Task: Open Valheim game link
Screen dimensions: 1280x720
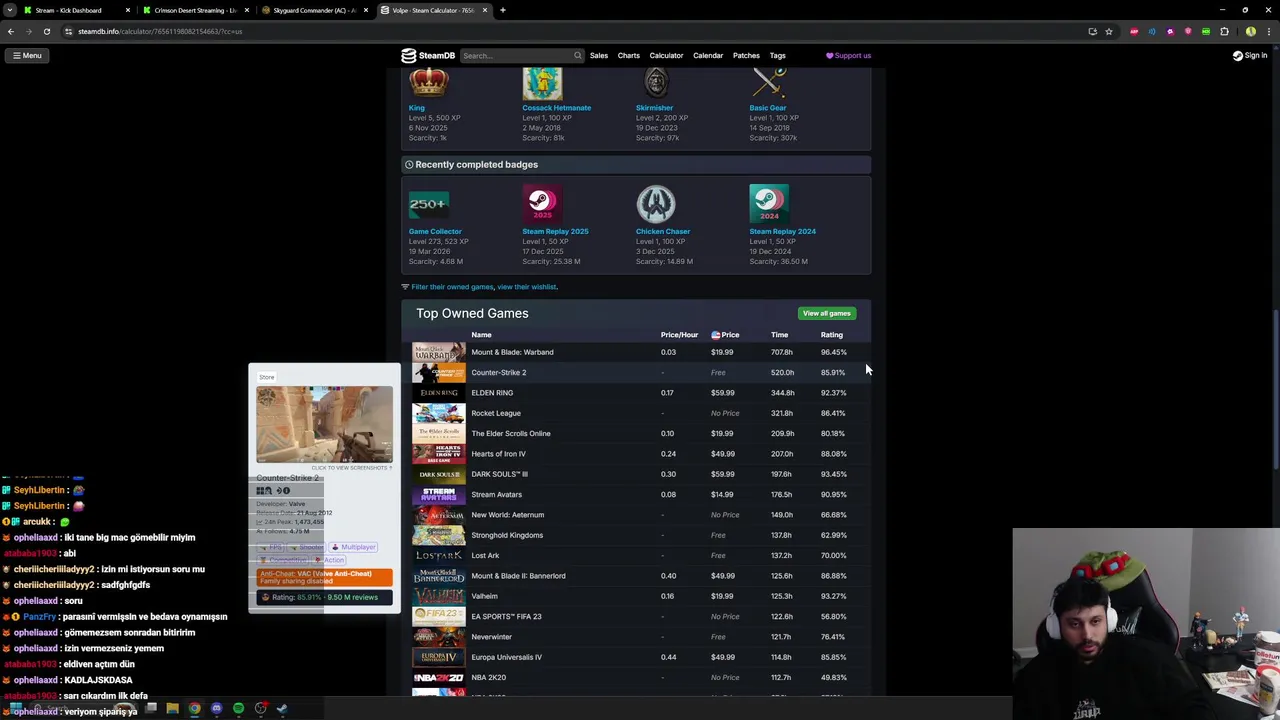Action: pyautogui.click(x=484, y=596)
